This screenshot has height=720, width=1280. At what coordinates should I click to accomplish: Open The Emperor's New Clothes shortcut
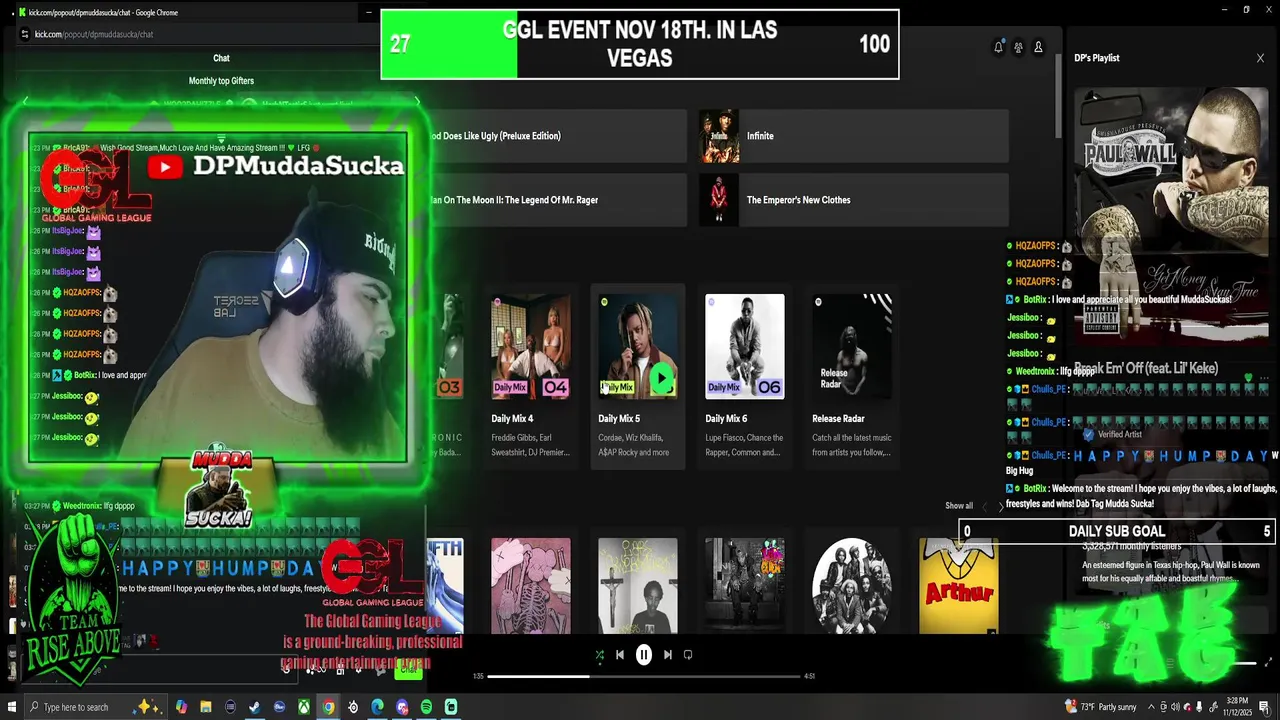853,200
